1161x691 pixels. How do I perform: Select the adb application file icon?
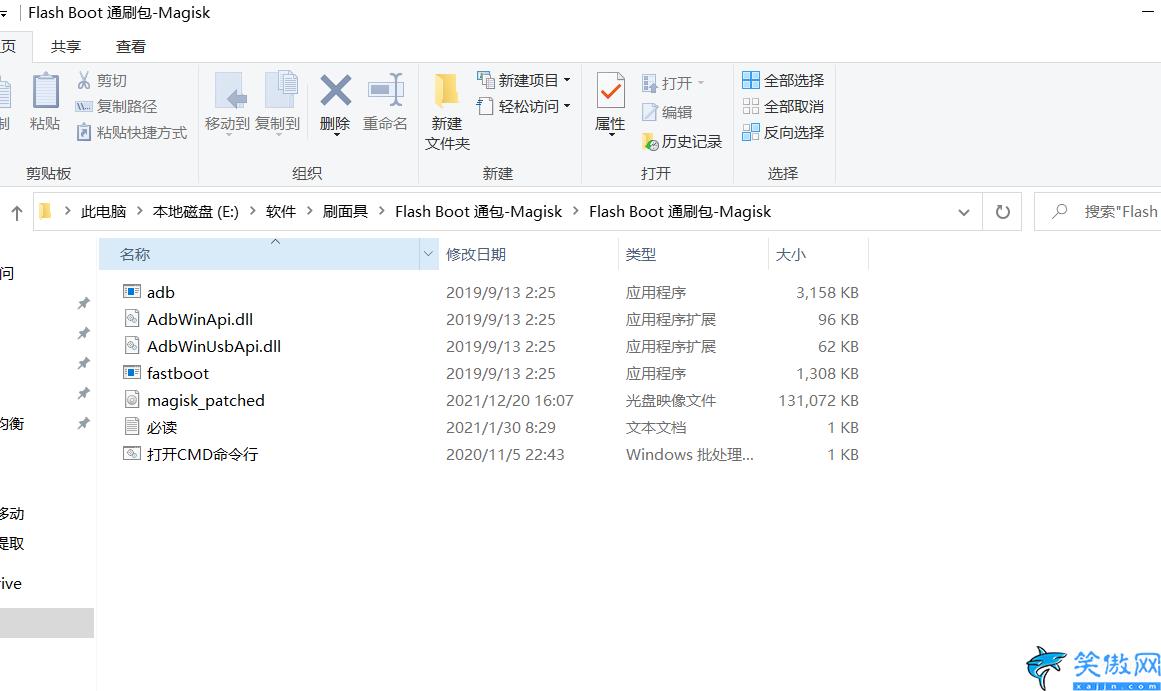132,292
